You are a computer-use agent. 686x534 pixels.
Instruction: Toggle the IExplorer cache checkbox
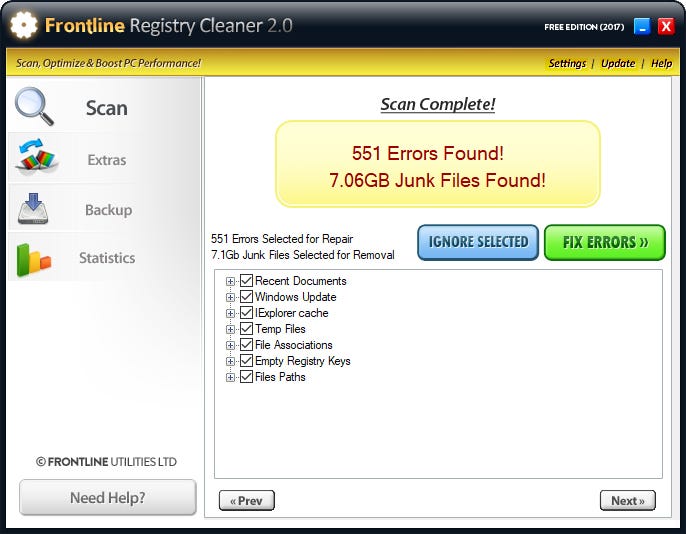[x=246, y=313]
